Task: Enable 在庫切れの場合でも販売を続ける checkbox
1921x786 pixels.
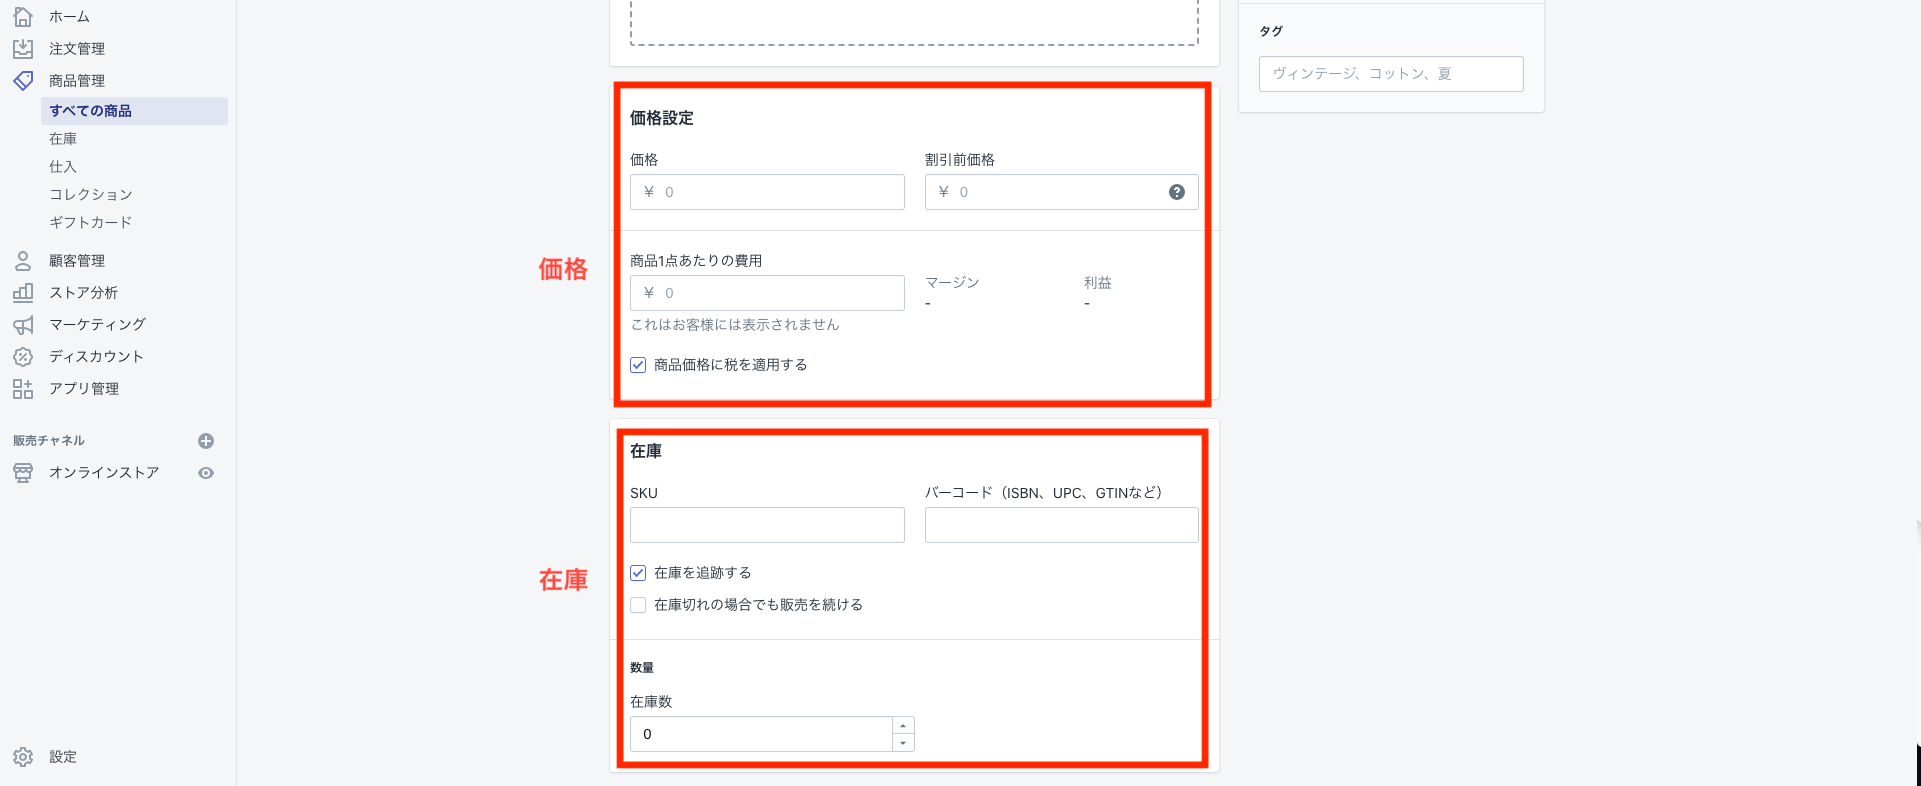Action: 638,605
